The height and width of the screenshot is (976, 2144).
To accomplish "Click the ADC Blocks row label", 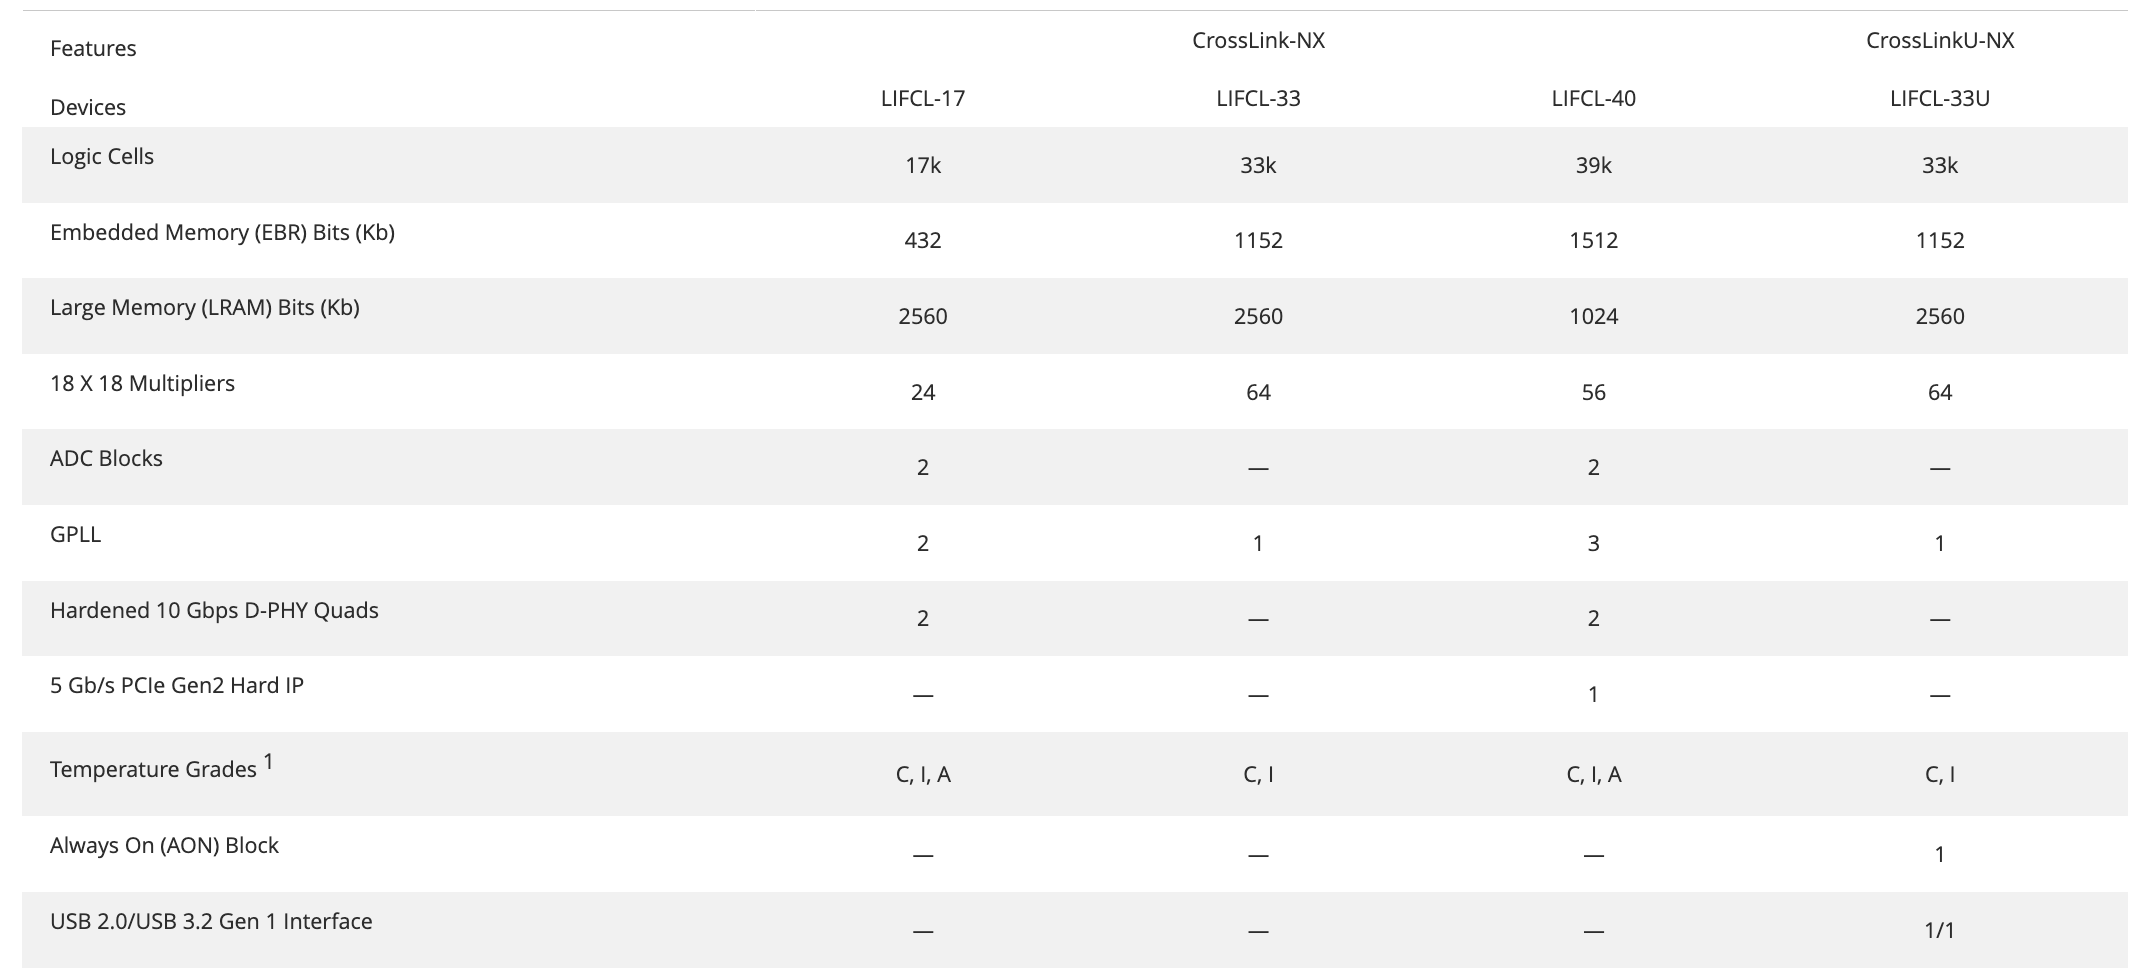I will [x=106, y=458].
